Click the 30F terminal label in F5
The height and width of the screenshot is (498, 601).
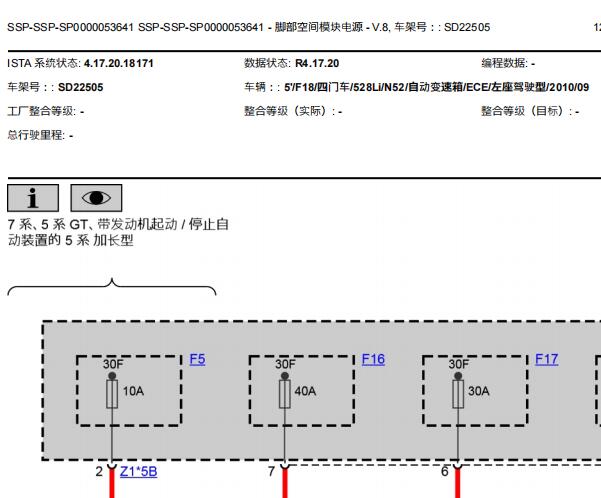[113, 364]
